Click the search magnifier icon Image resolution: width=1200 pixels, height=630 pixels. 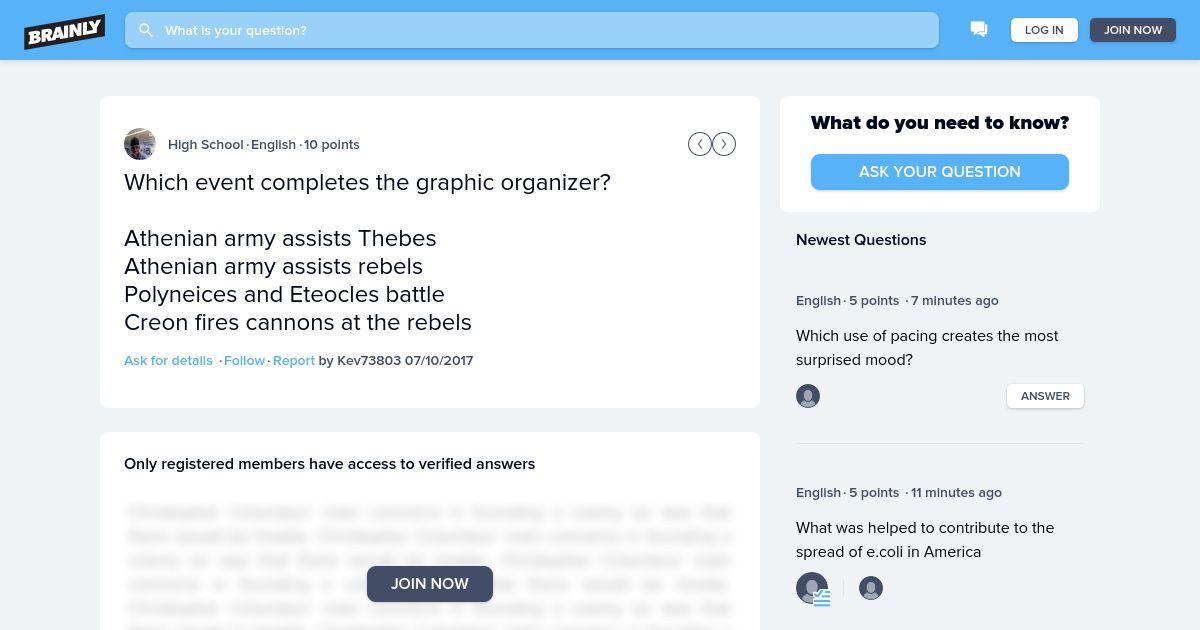pos(146,30)
